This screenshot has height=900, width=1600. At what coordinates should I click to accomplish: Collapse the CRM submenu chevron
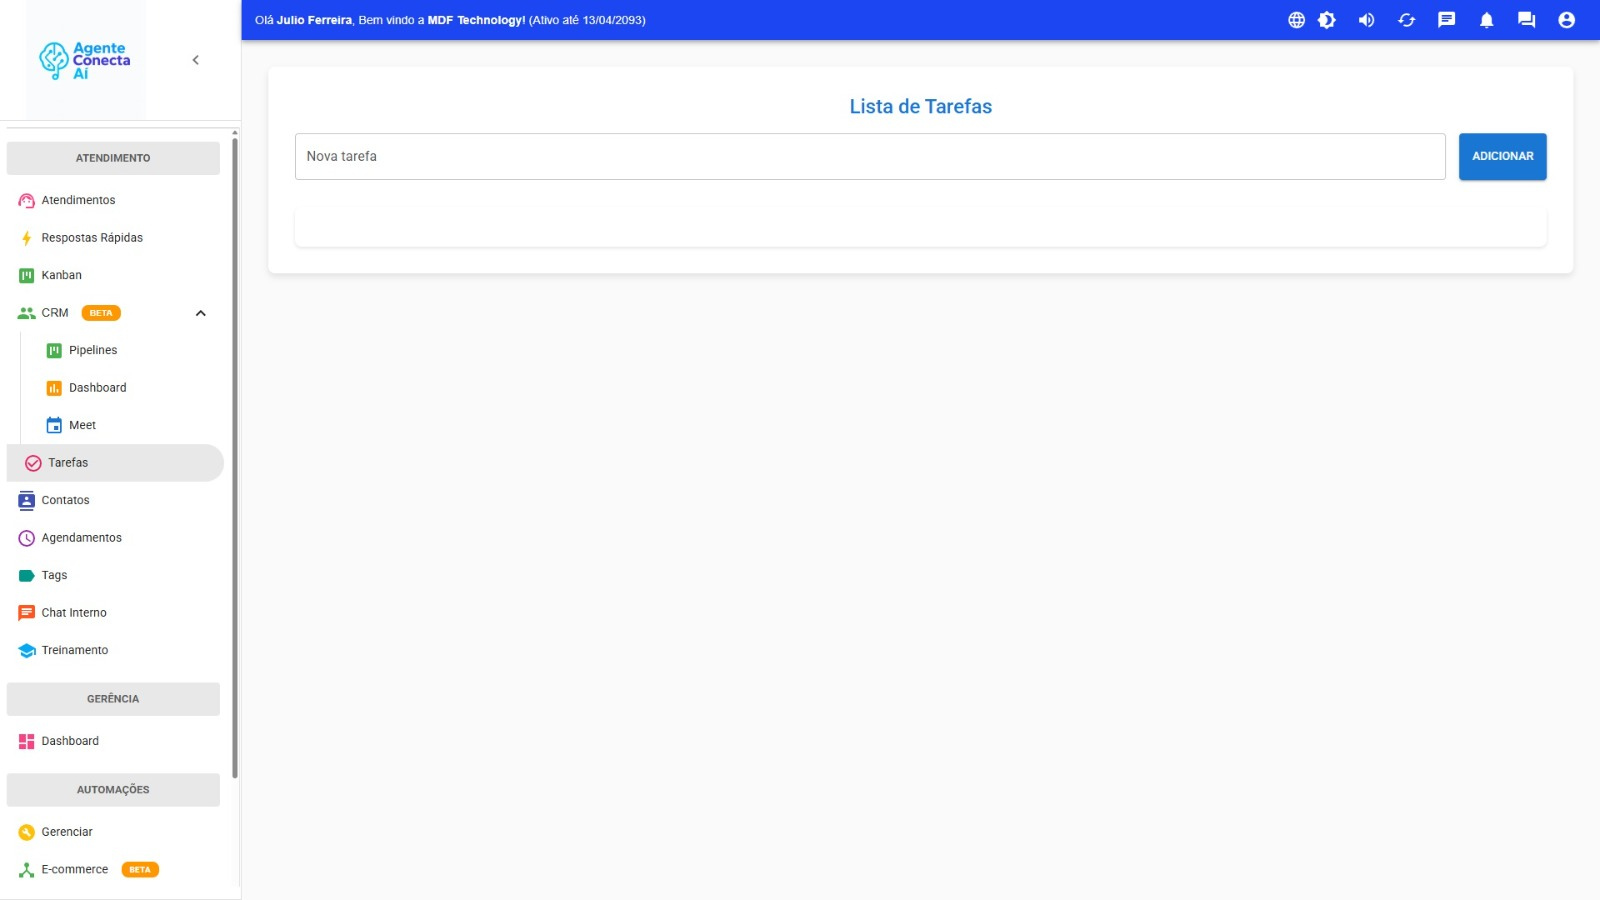coord(200,313)
